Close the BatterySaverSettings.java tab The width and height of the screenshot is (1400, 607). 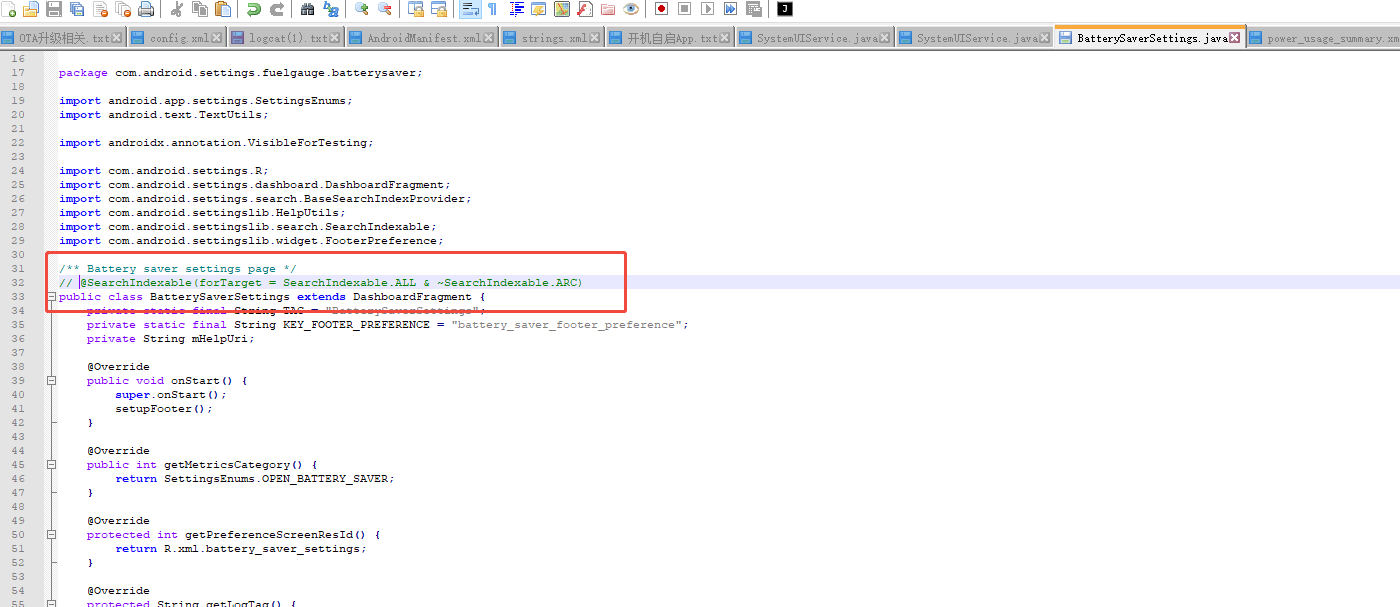pos(1235,38)
